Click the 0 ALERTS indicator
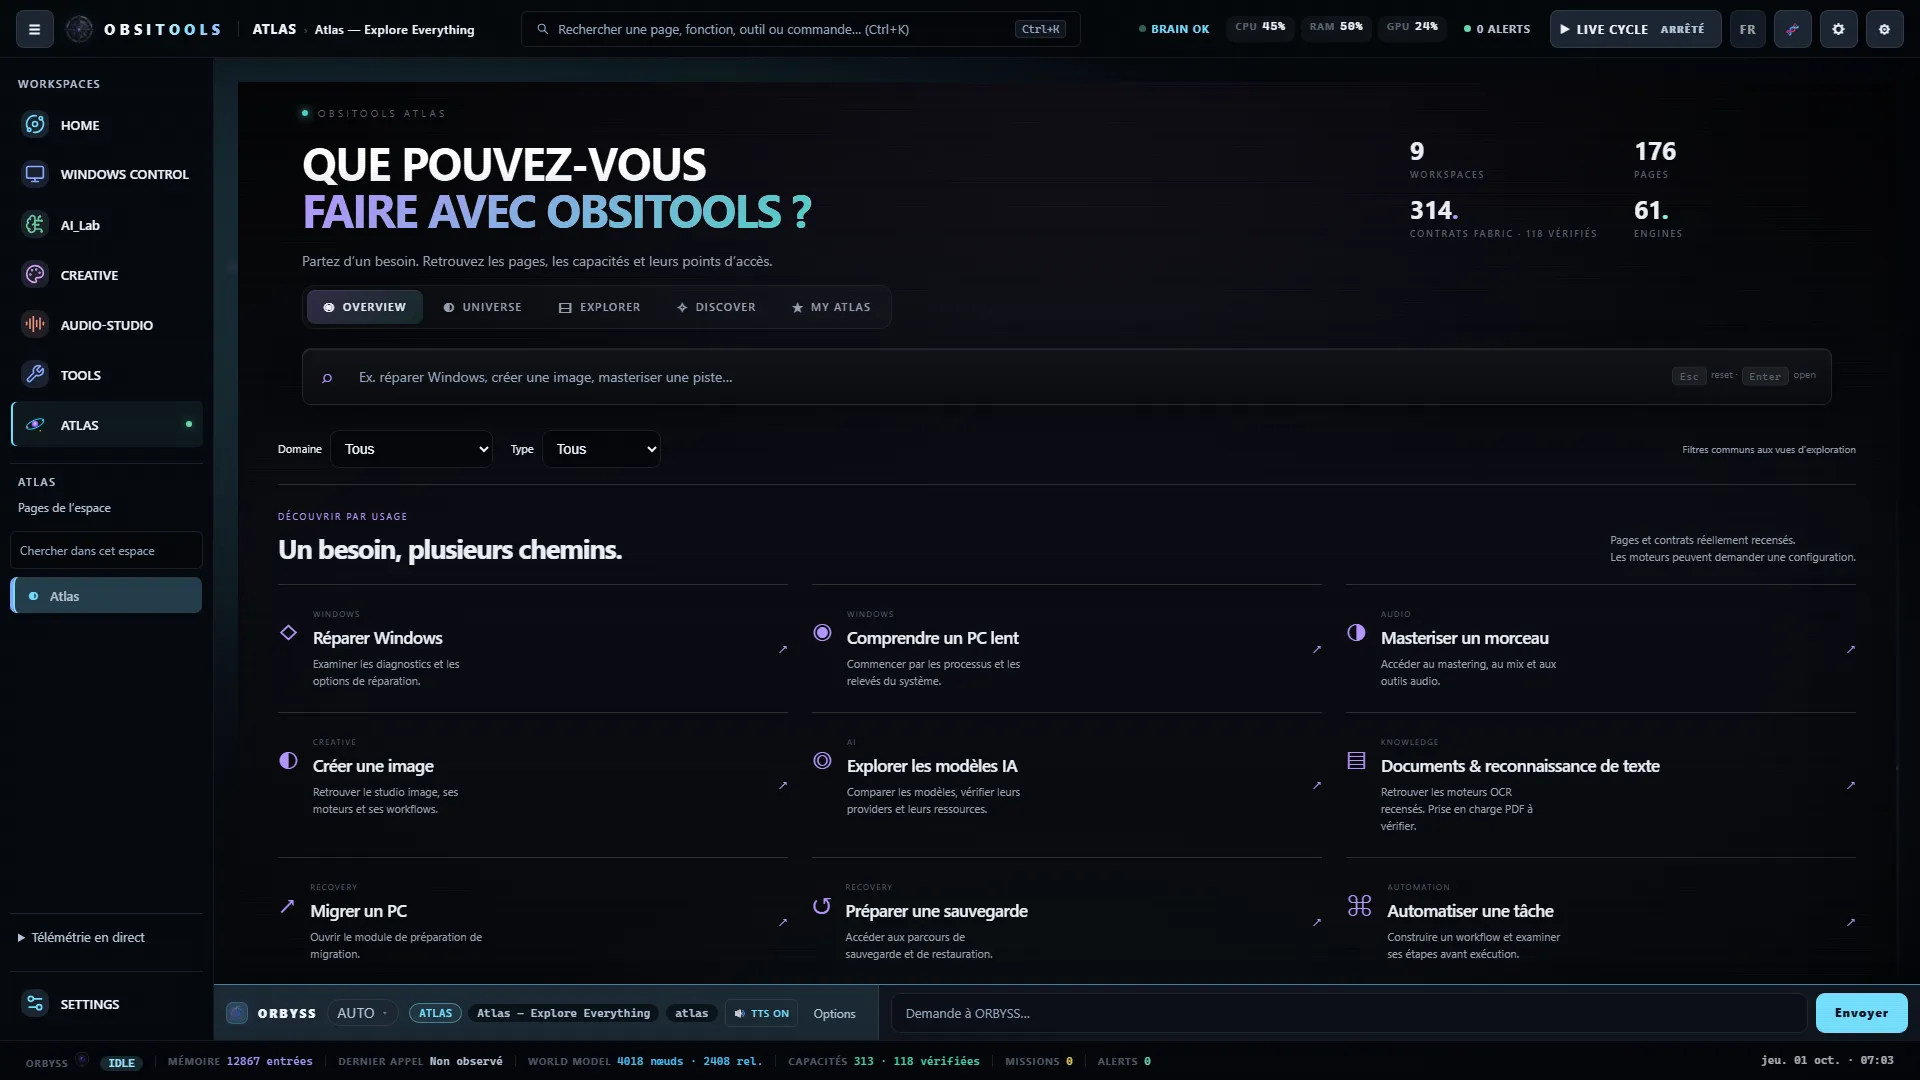 pyautogui.click(x=1497, y=29)
